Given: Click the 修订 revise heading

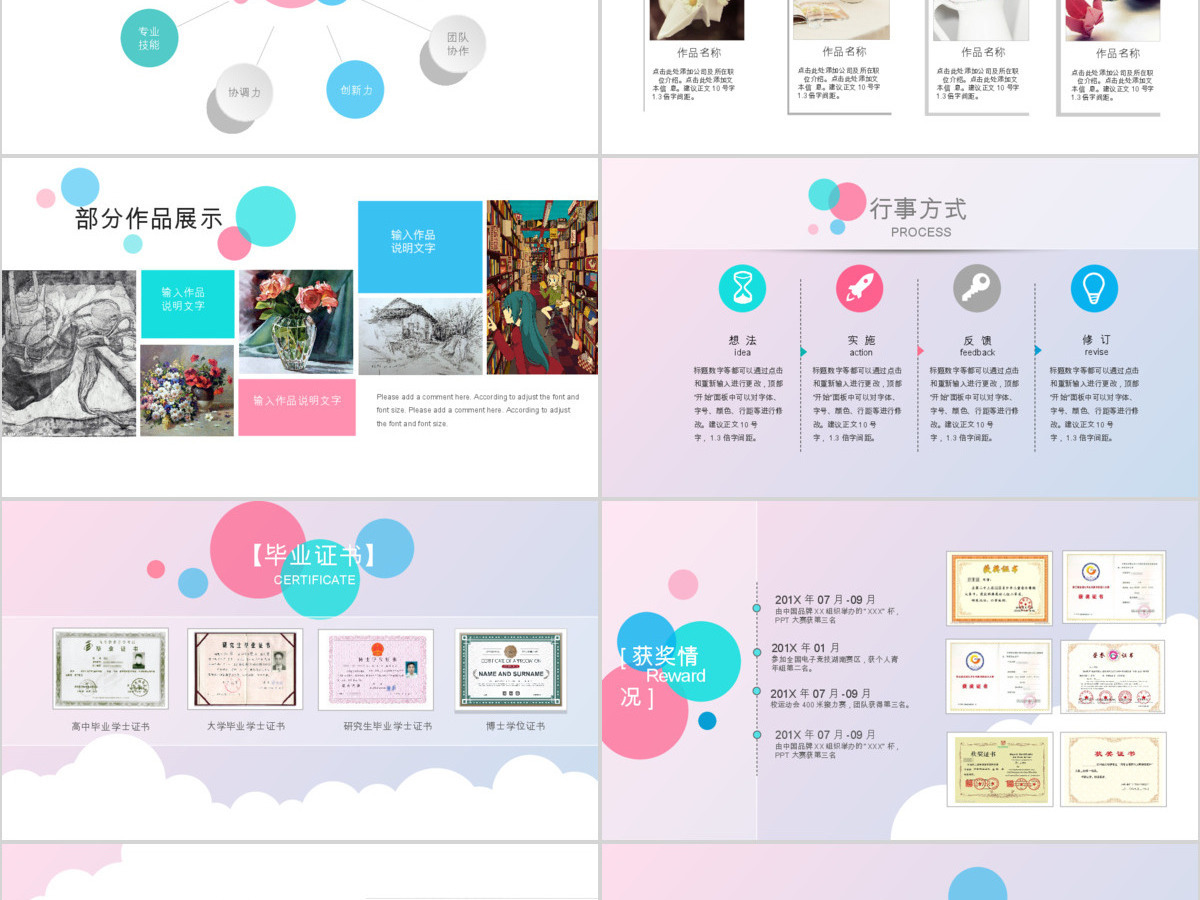Looking at the screenshot, I should tap(1096, 346).
